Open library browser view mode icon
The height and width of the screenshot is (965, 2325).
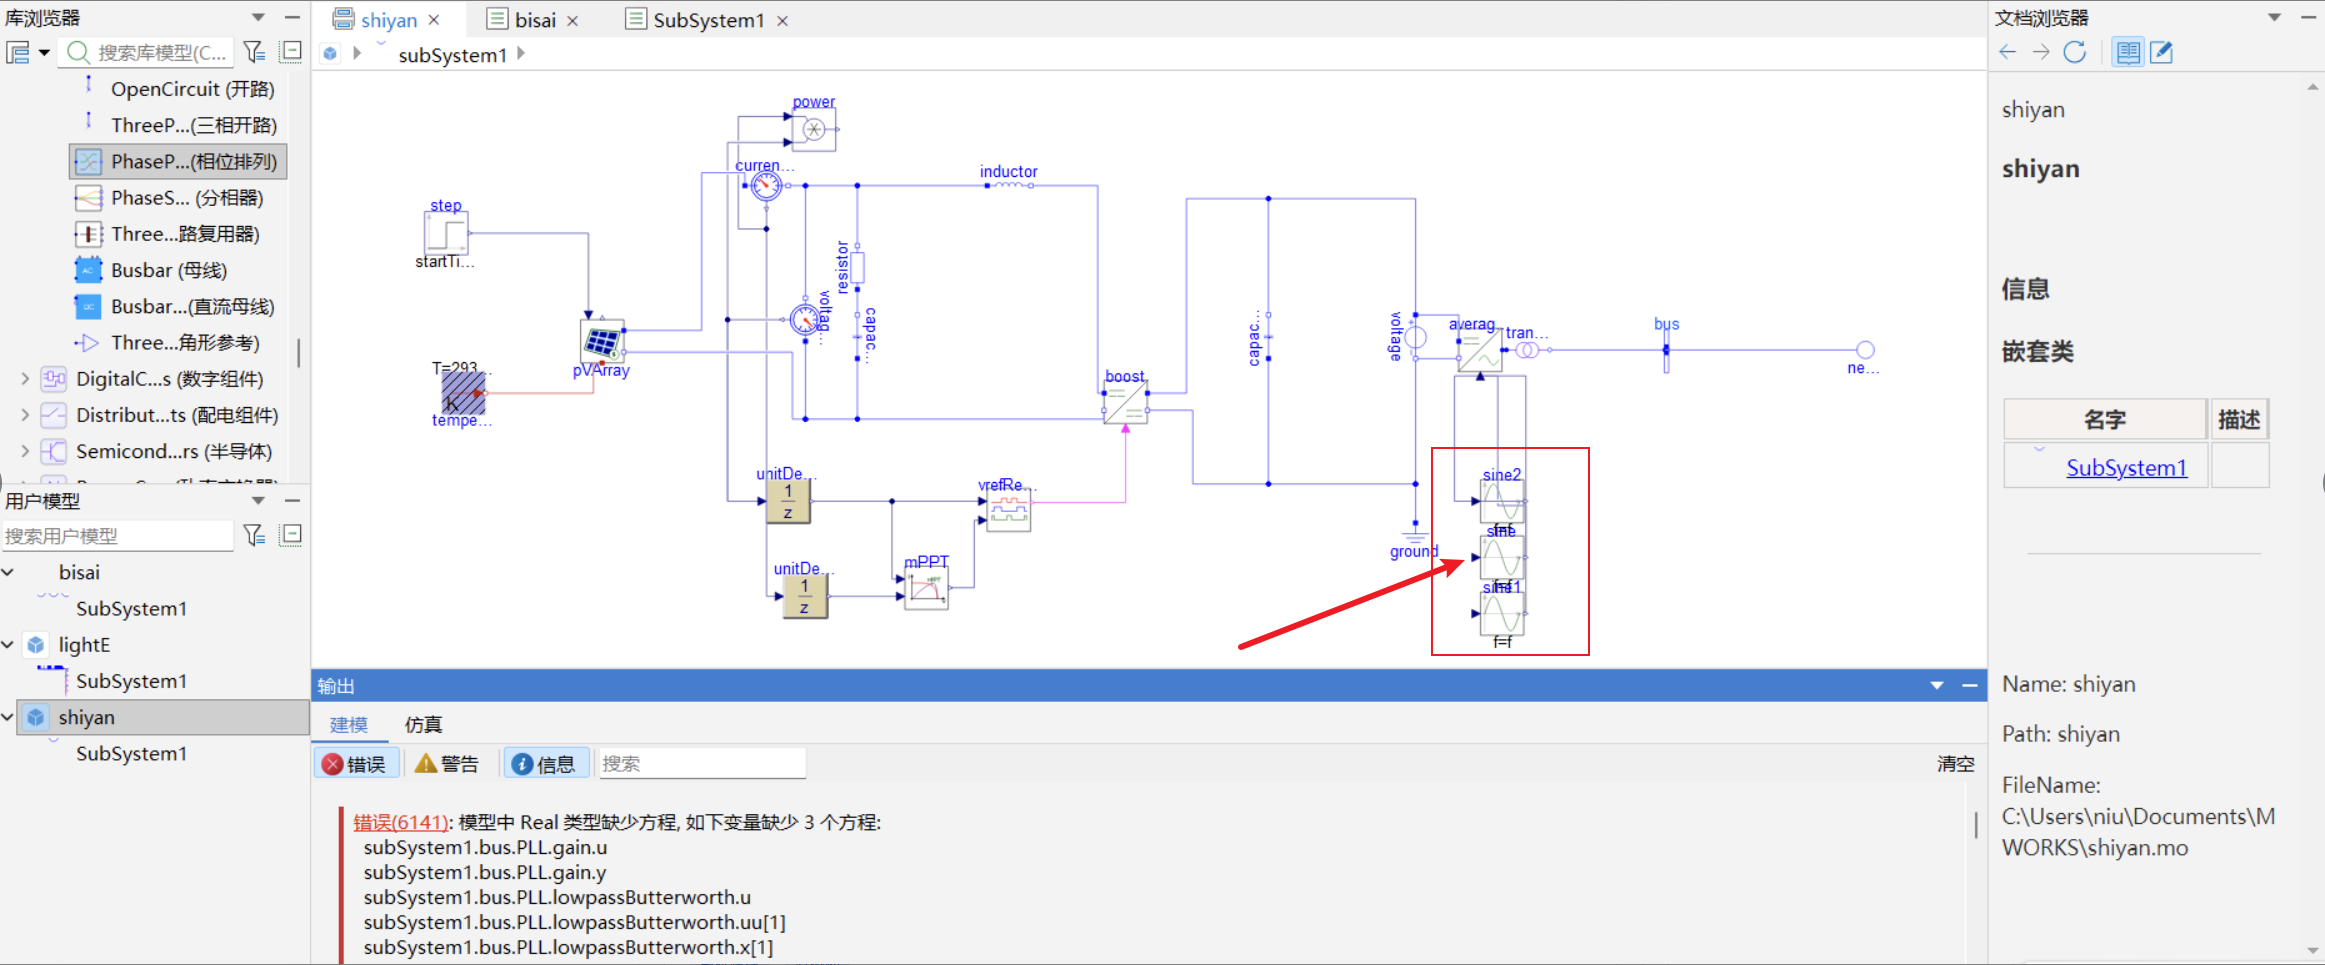point(18,52)
